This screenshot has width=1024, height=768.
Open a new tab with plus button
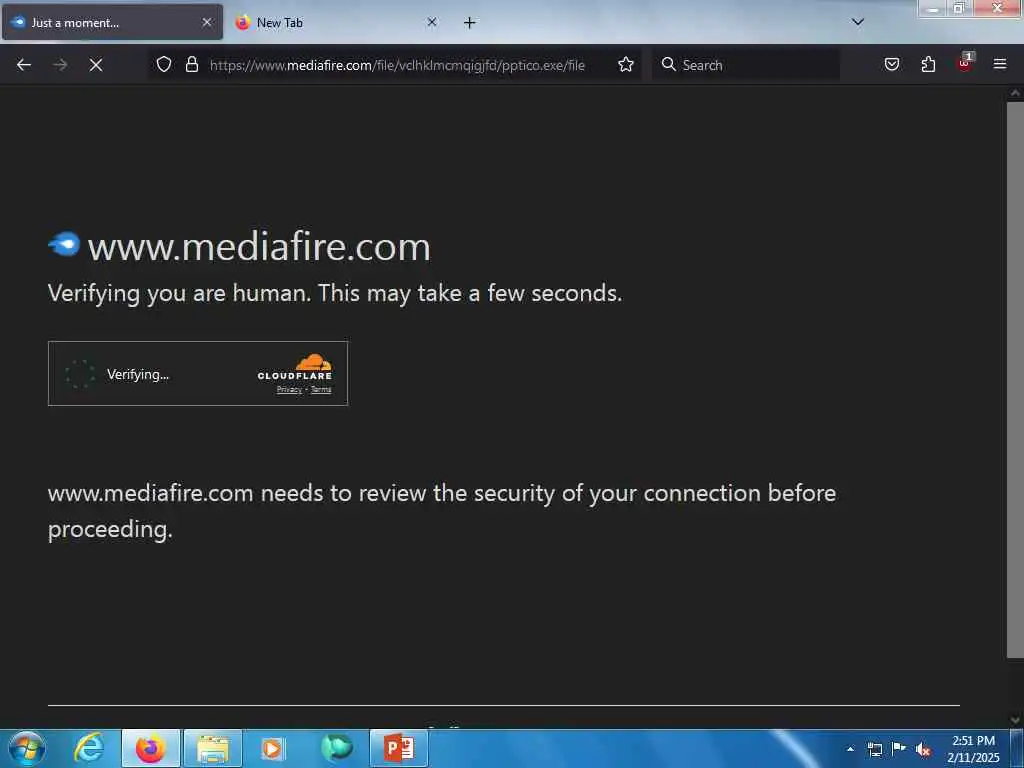(x=470, y=23)
